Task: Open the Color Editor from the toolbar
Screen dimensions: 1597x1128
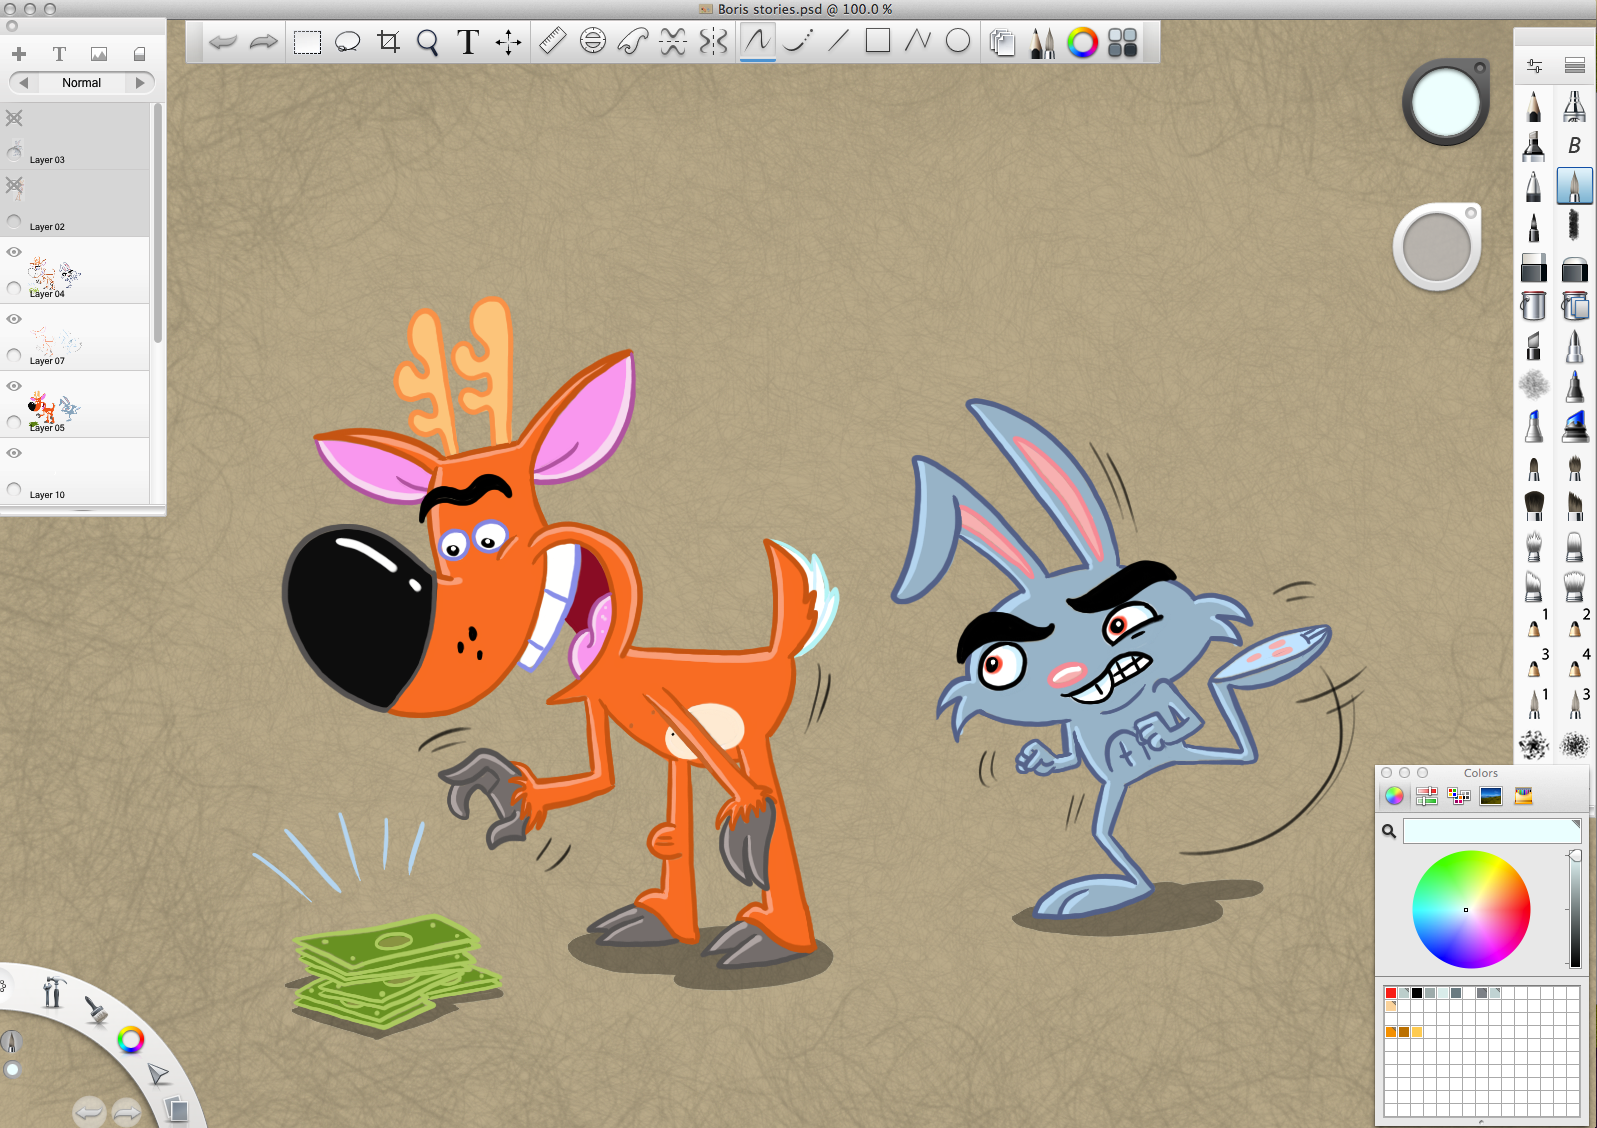Action: [1082, 42]
